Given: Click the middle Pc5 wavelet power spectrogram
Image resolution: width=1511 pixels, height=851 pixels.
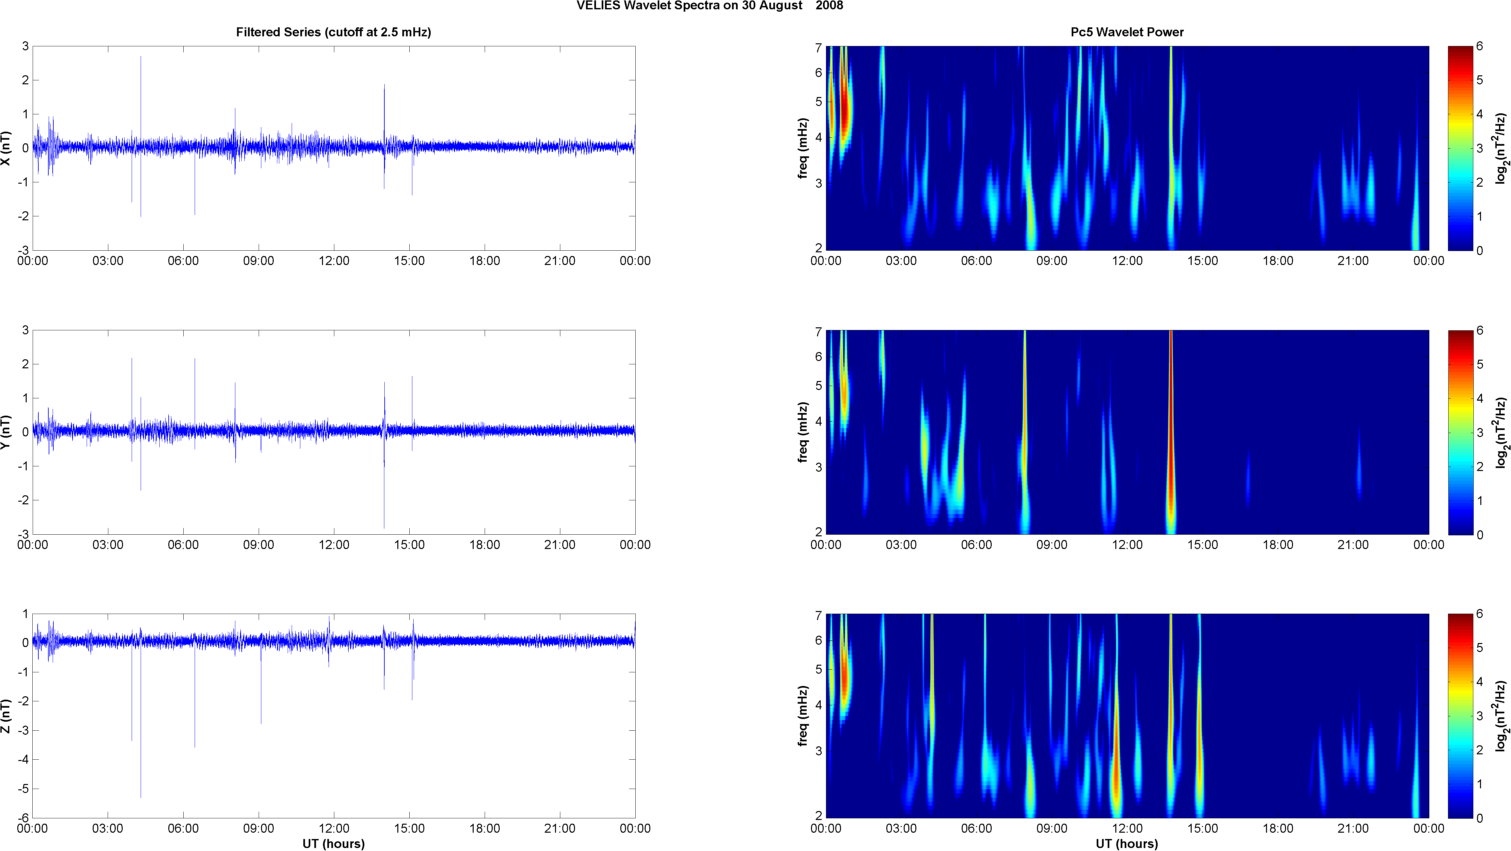Looking at the screenshot, I should point(1127,432).
